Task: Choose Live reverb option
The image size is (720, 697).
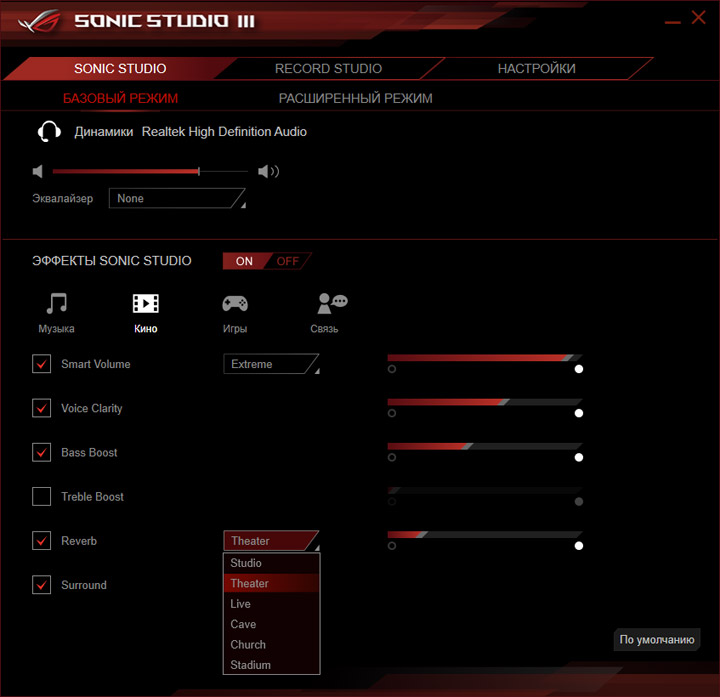Action: [271, 604]
